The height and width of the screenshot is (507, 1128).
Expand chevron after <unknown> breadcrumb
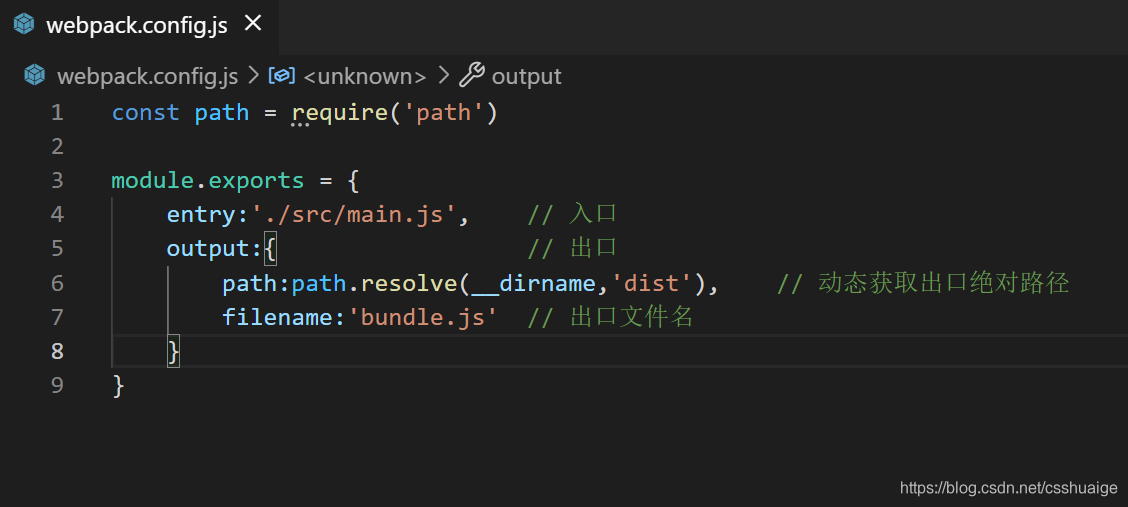click(x=443, y=76)
